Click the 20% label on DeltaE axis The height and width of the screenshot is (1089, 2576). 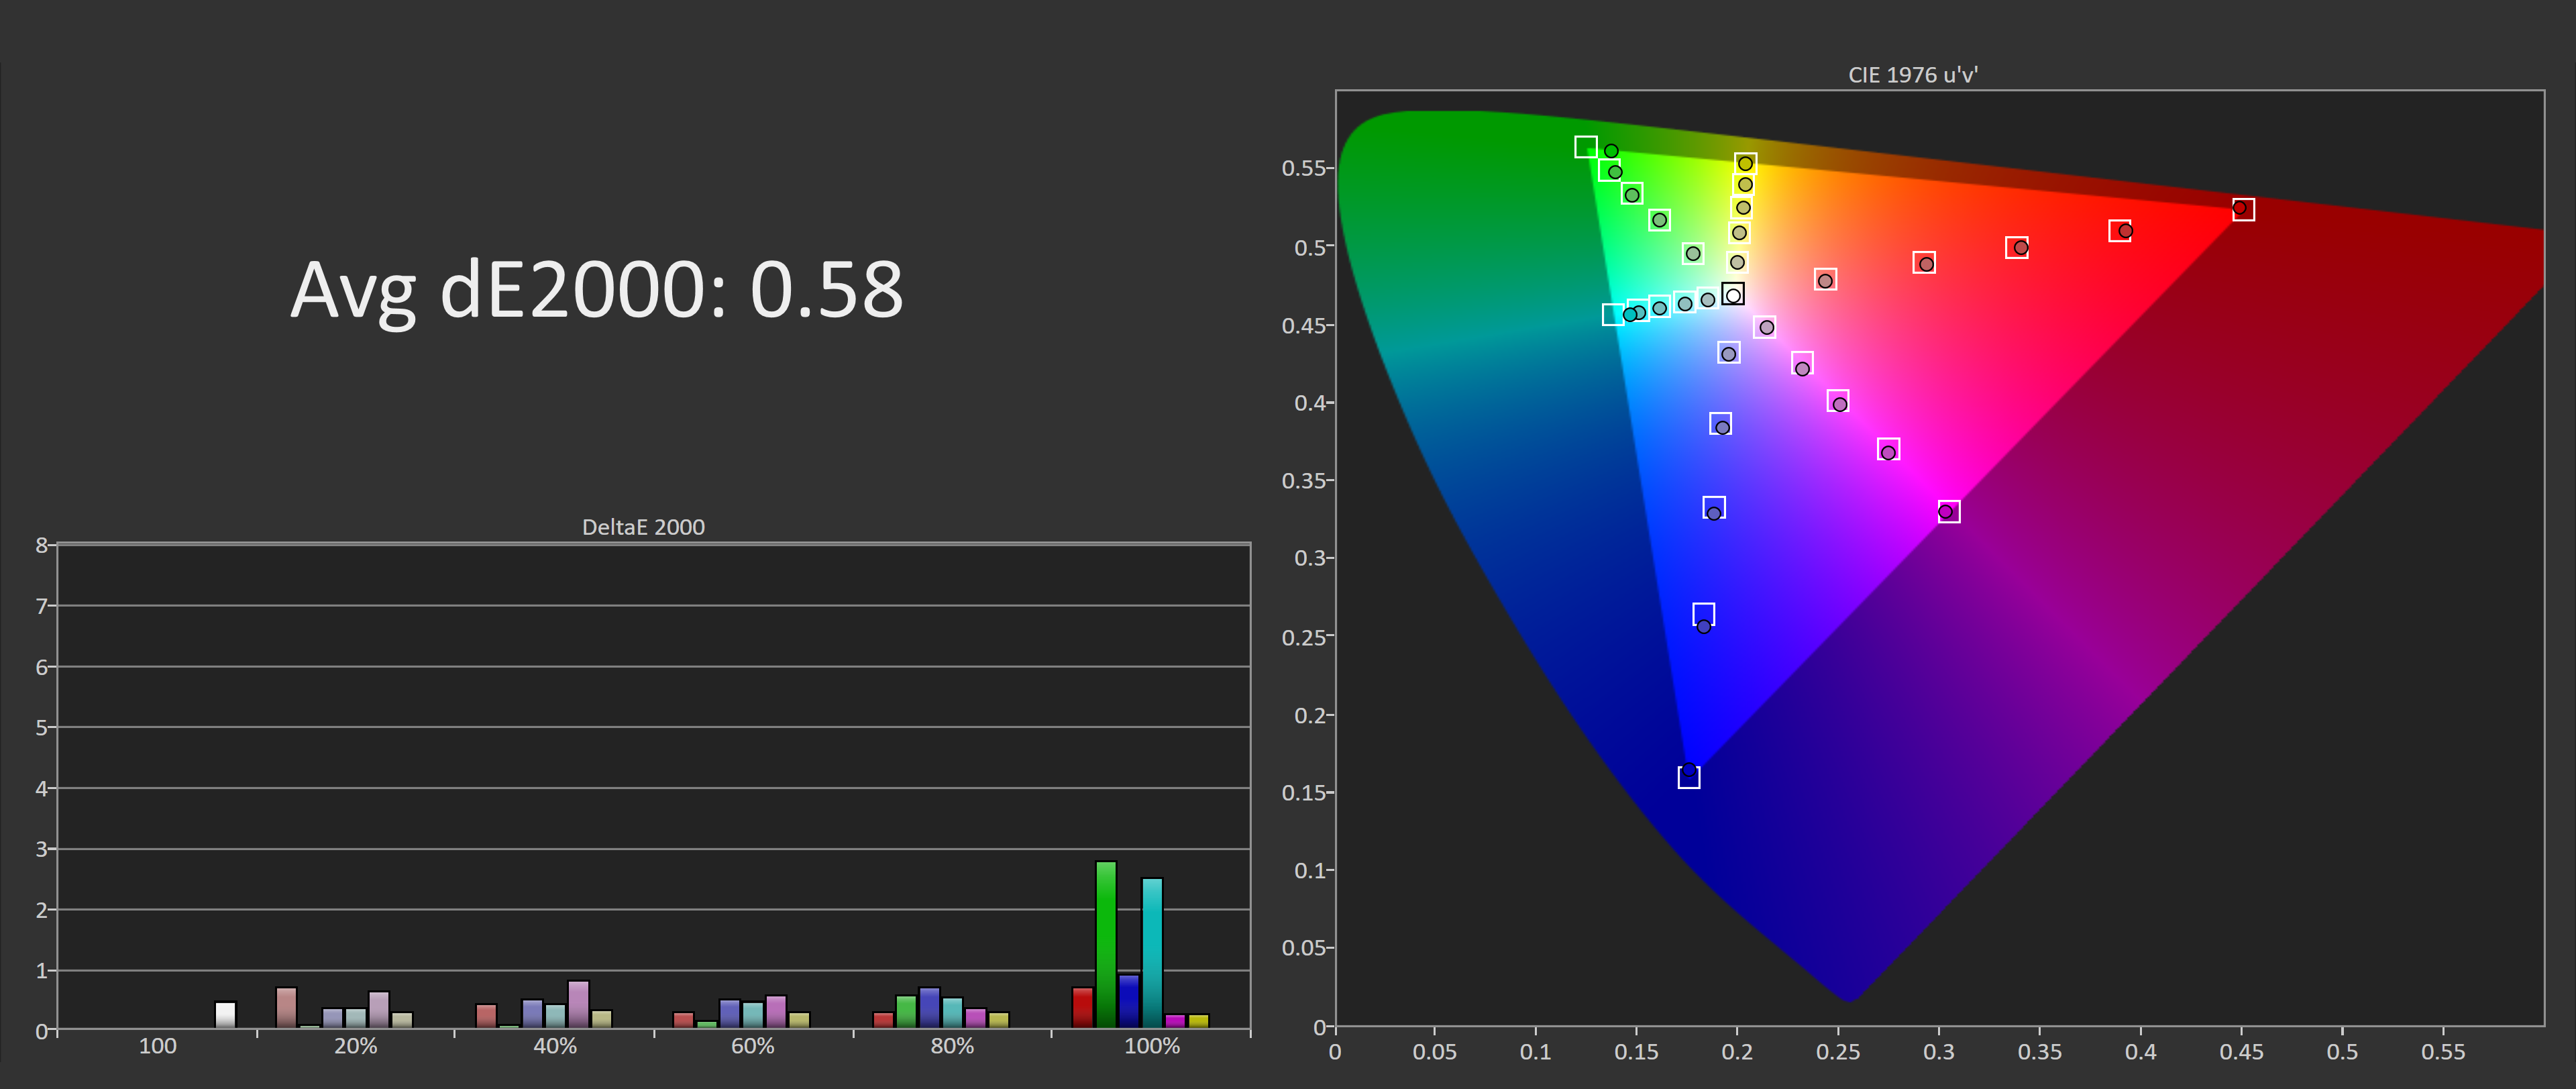point(355,1046)
